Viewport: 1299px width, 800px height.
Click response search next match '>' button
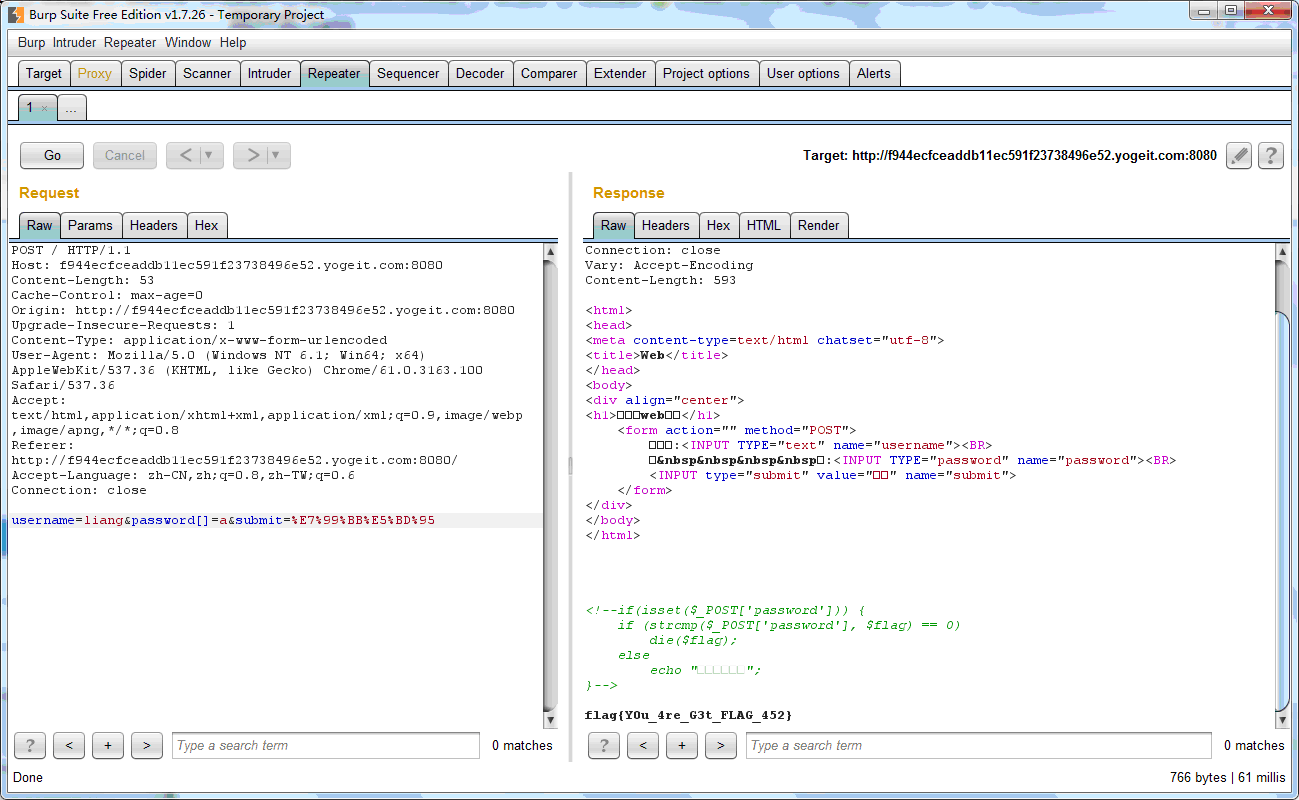[x=721, y=745]
